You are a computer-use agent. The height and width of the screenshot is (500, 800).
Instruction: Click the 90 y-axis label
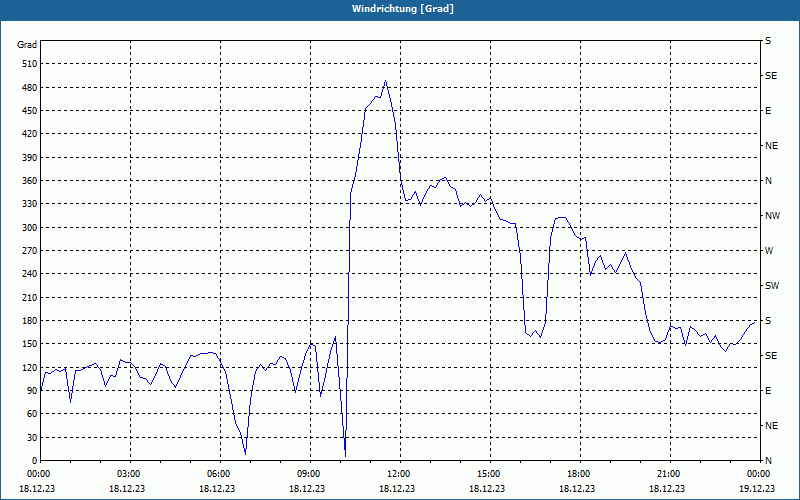point(32,391)
